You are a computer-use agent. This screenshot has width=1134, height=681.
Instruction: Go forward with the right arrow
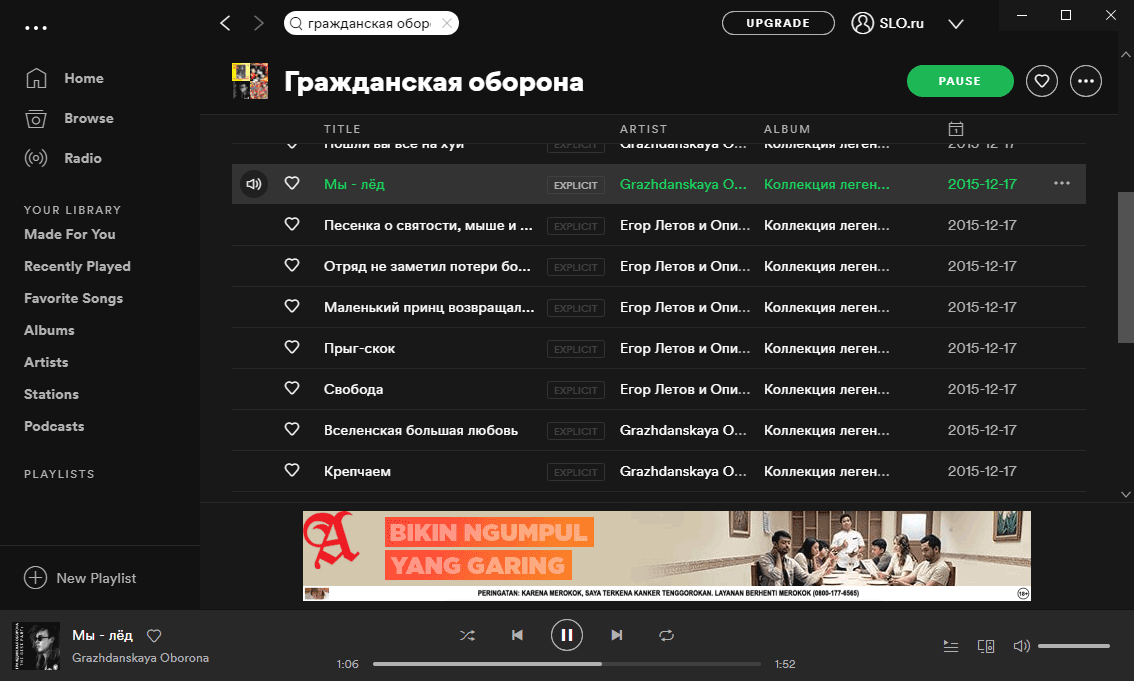[x=259, y=23]
